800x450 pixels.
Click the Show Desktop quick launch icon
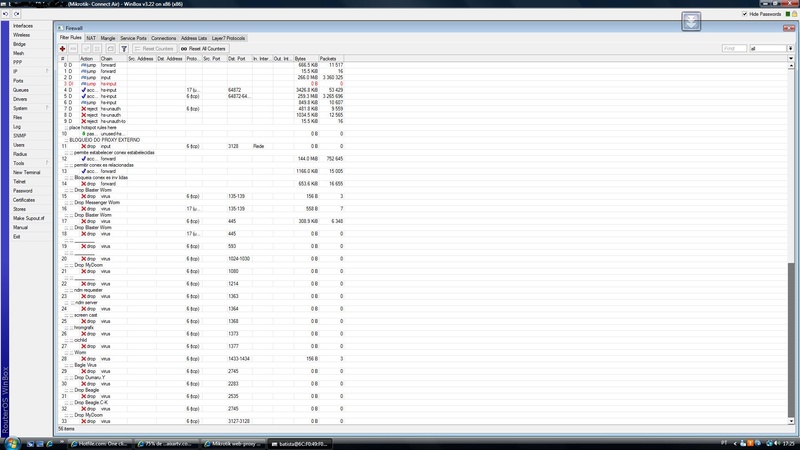(30, 444)
